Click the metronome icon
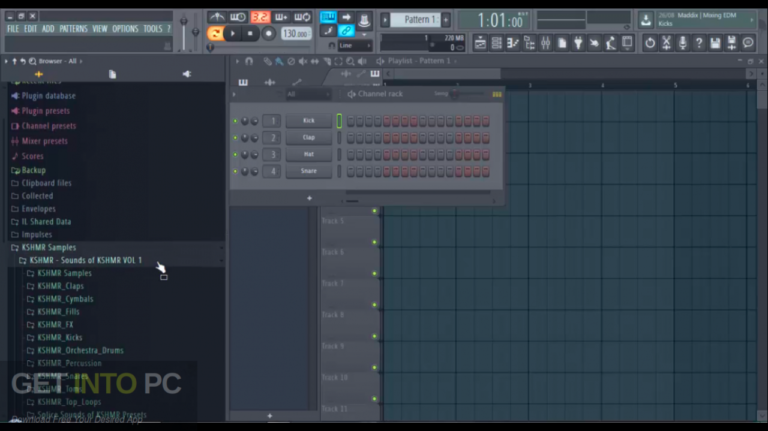This screenshot has height=431, width=768. (x=216, y=17)
